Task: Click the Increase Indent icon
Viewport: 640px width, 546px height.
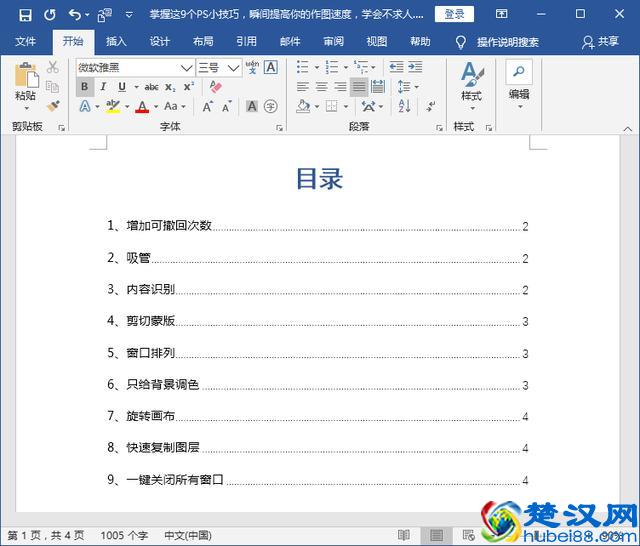Action: coord(415,67)
